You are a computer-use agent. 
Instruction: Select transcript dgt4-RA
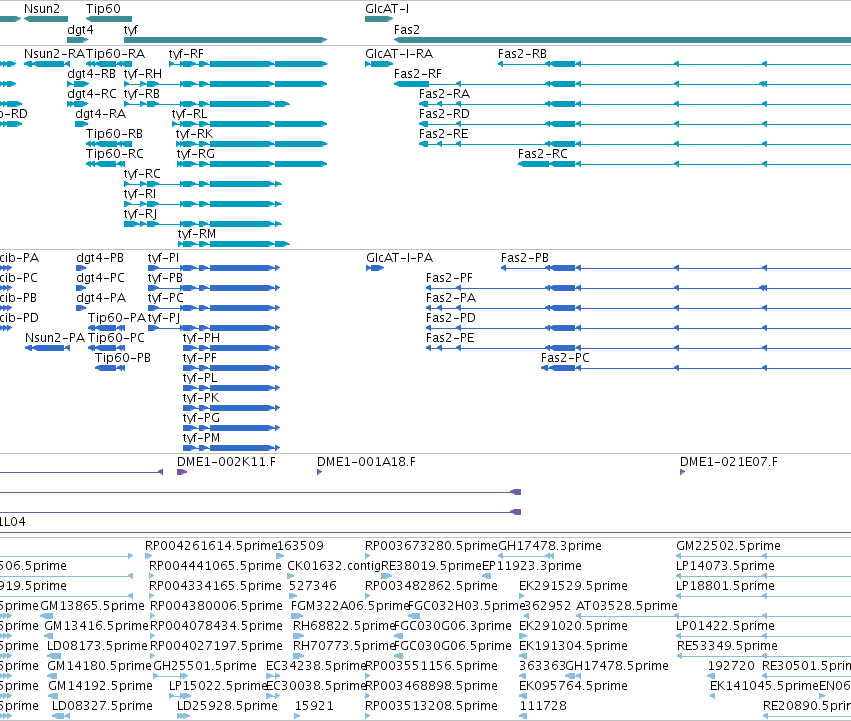(x=100, y=114)
